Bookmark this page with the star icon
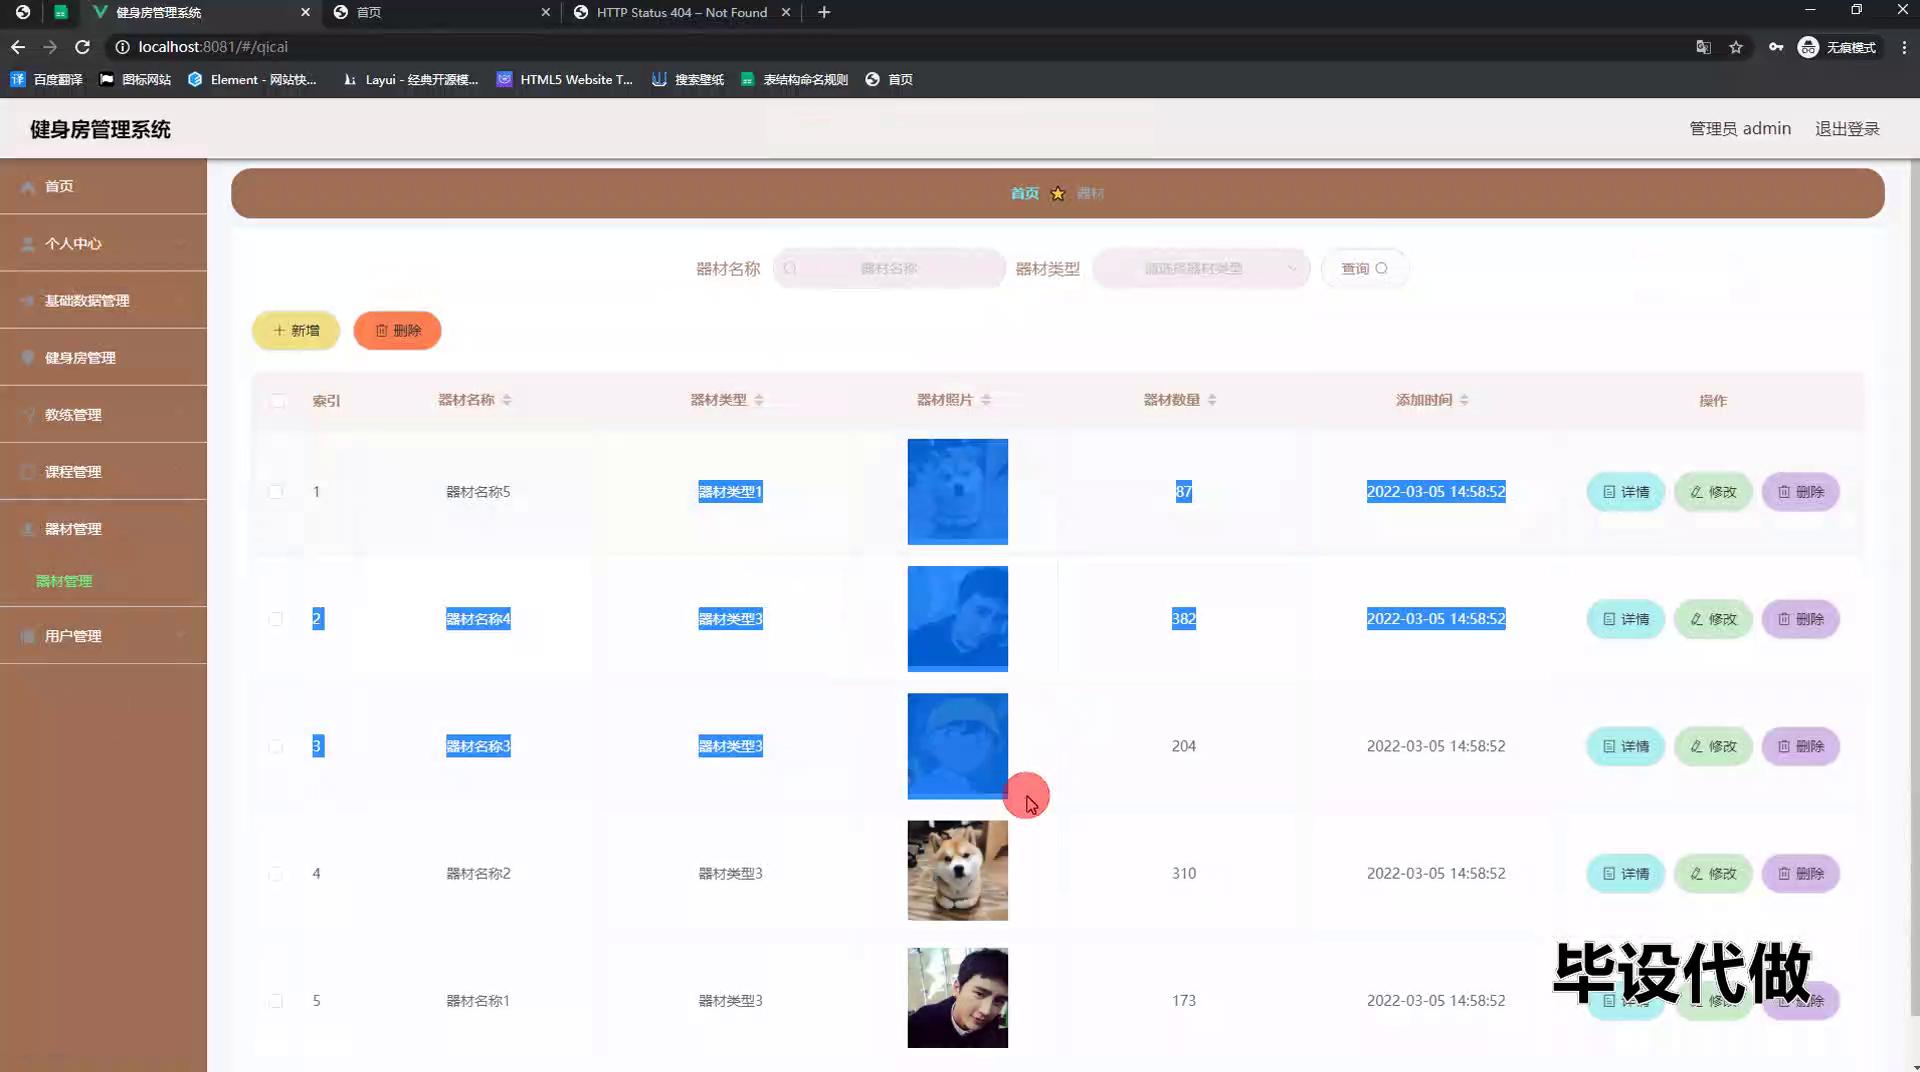The width and height of the screenshot is (1920, 1072). (x=1736, y=47)
